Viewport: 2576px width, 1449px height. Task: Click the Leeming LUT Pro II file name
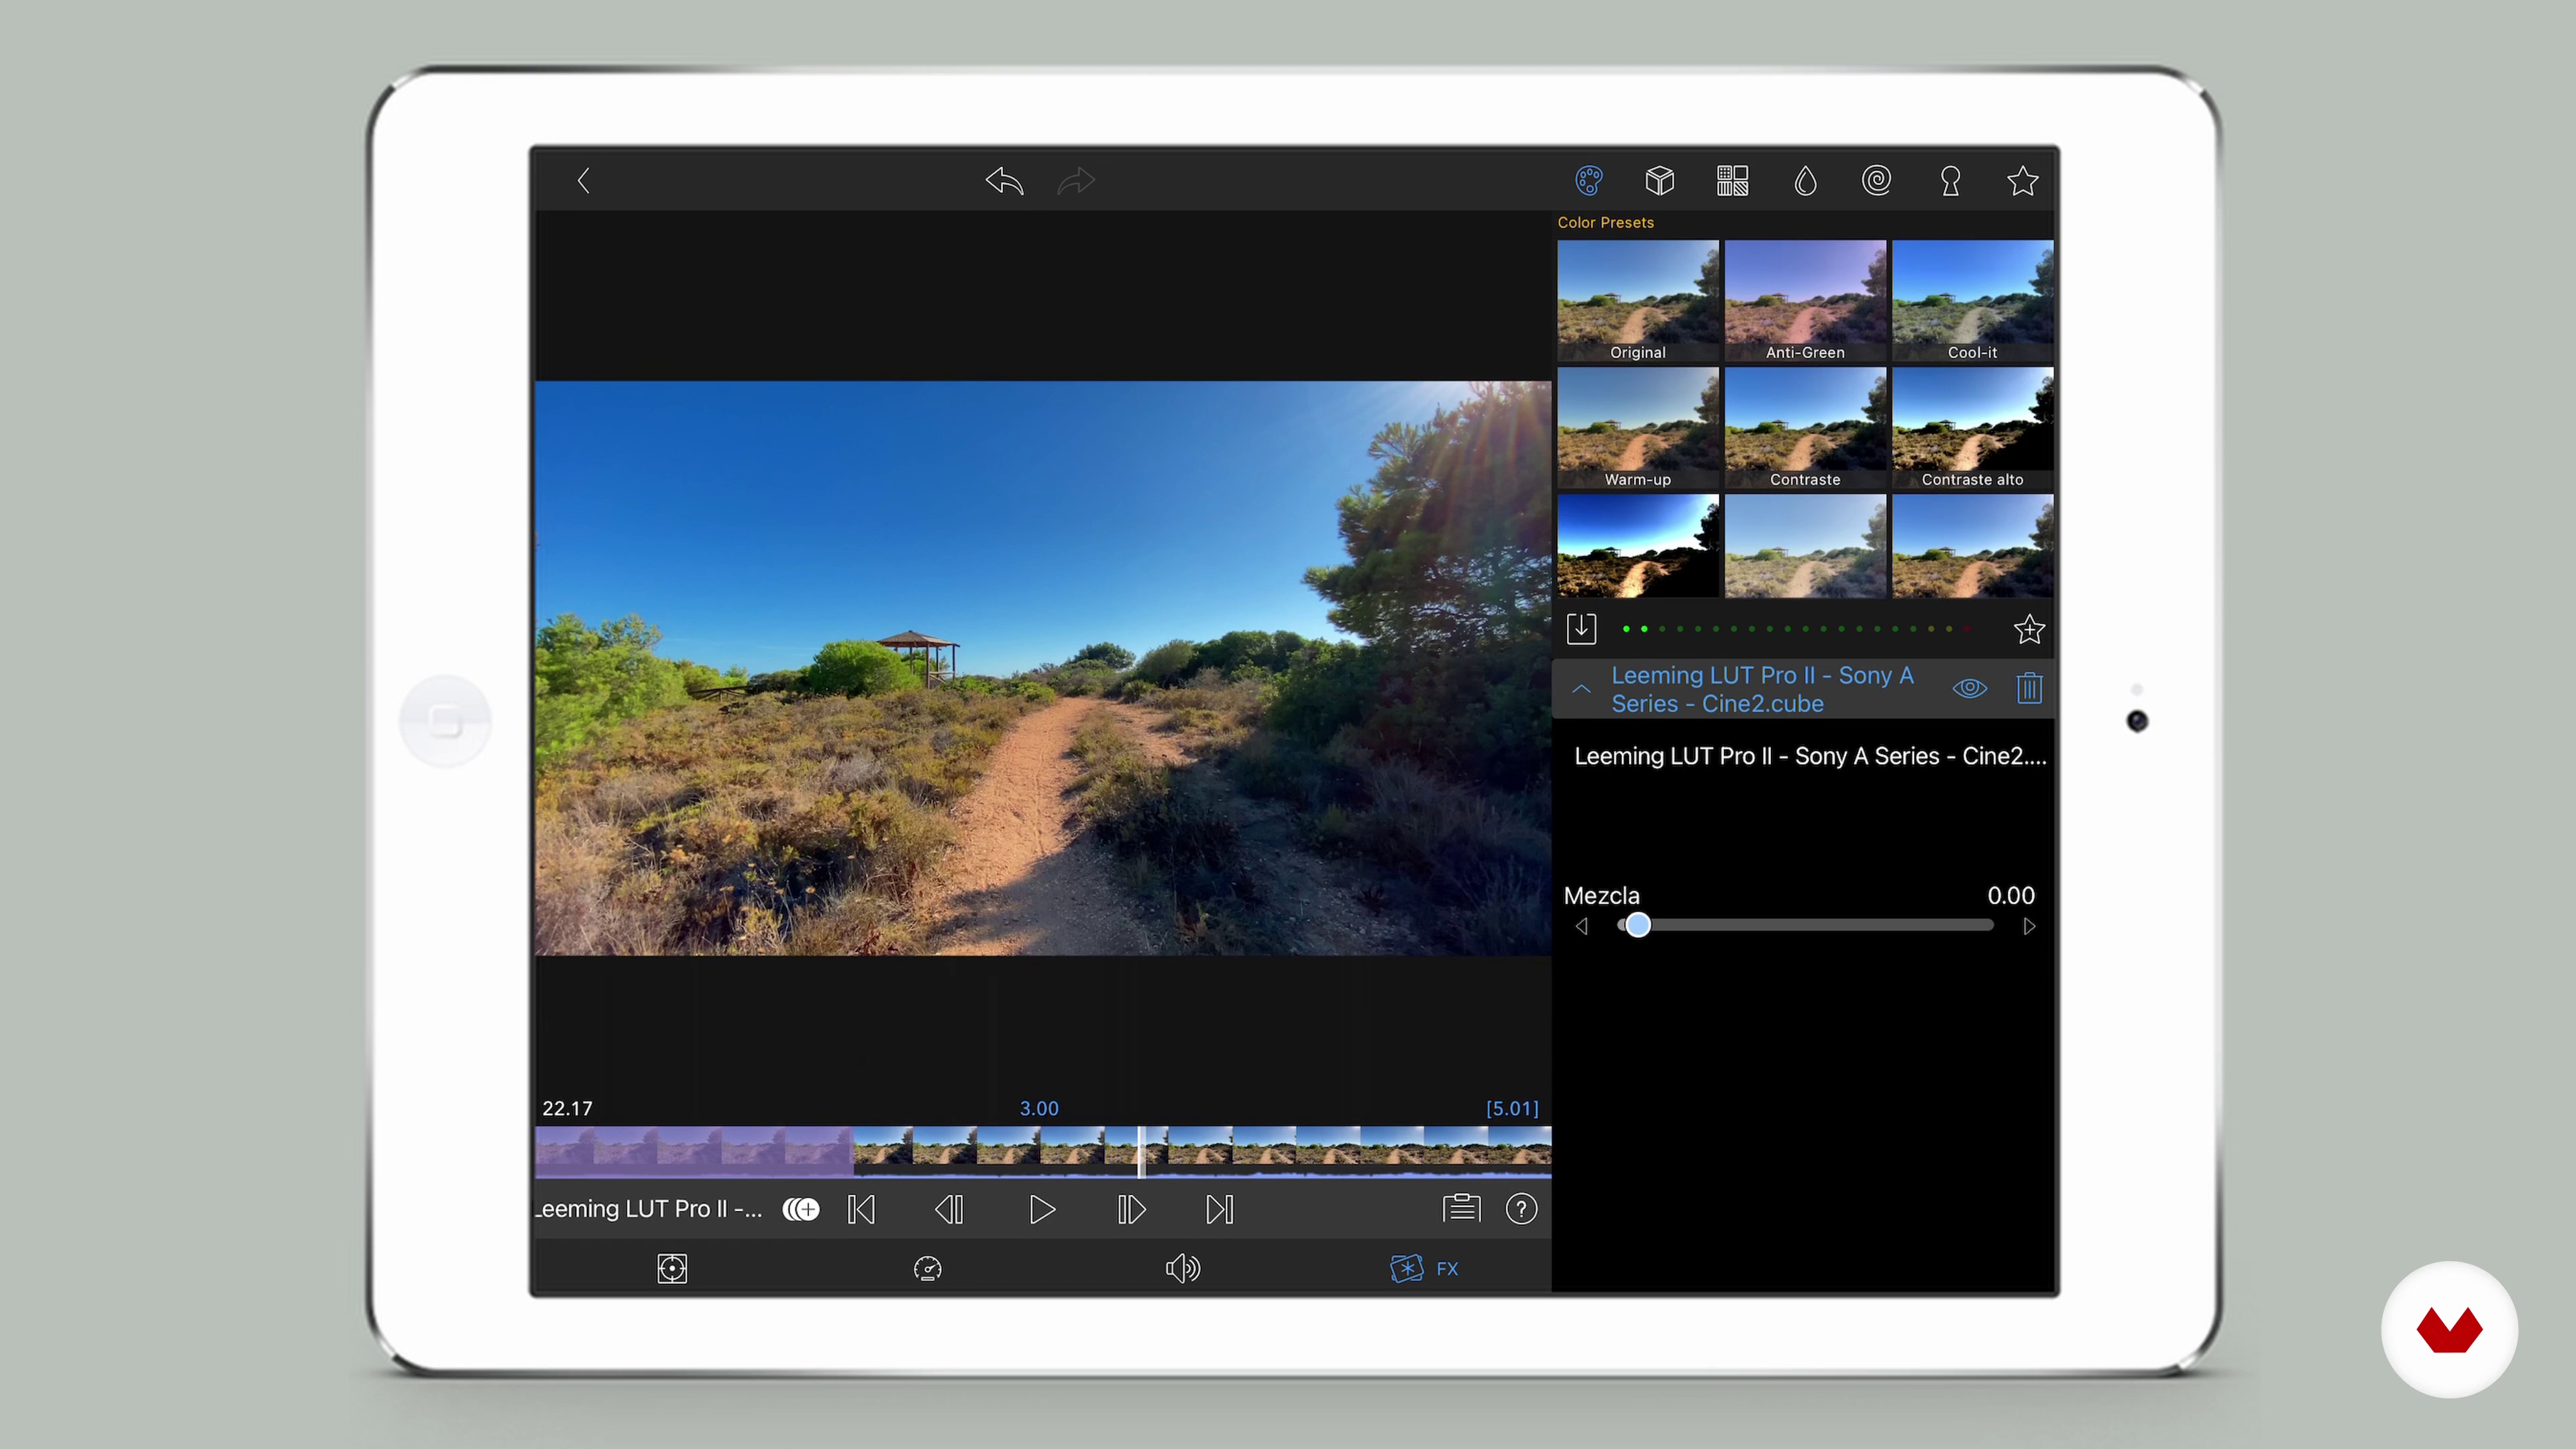[1810, 756]
